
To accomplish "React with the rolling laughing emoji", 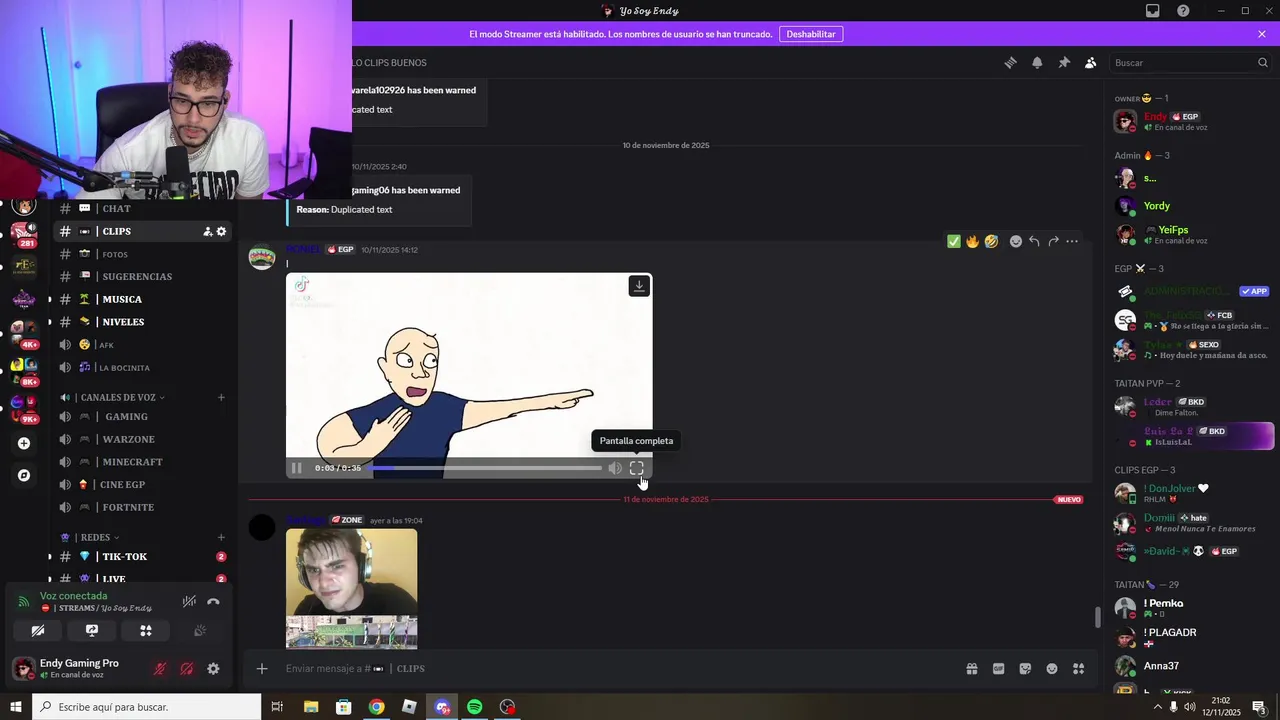I will coord(991,241).
